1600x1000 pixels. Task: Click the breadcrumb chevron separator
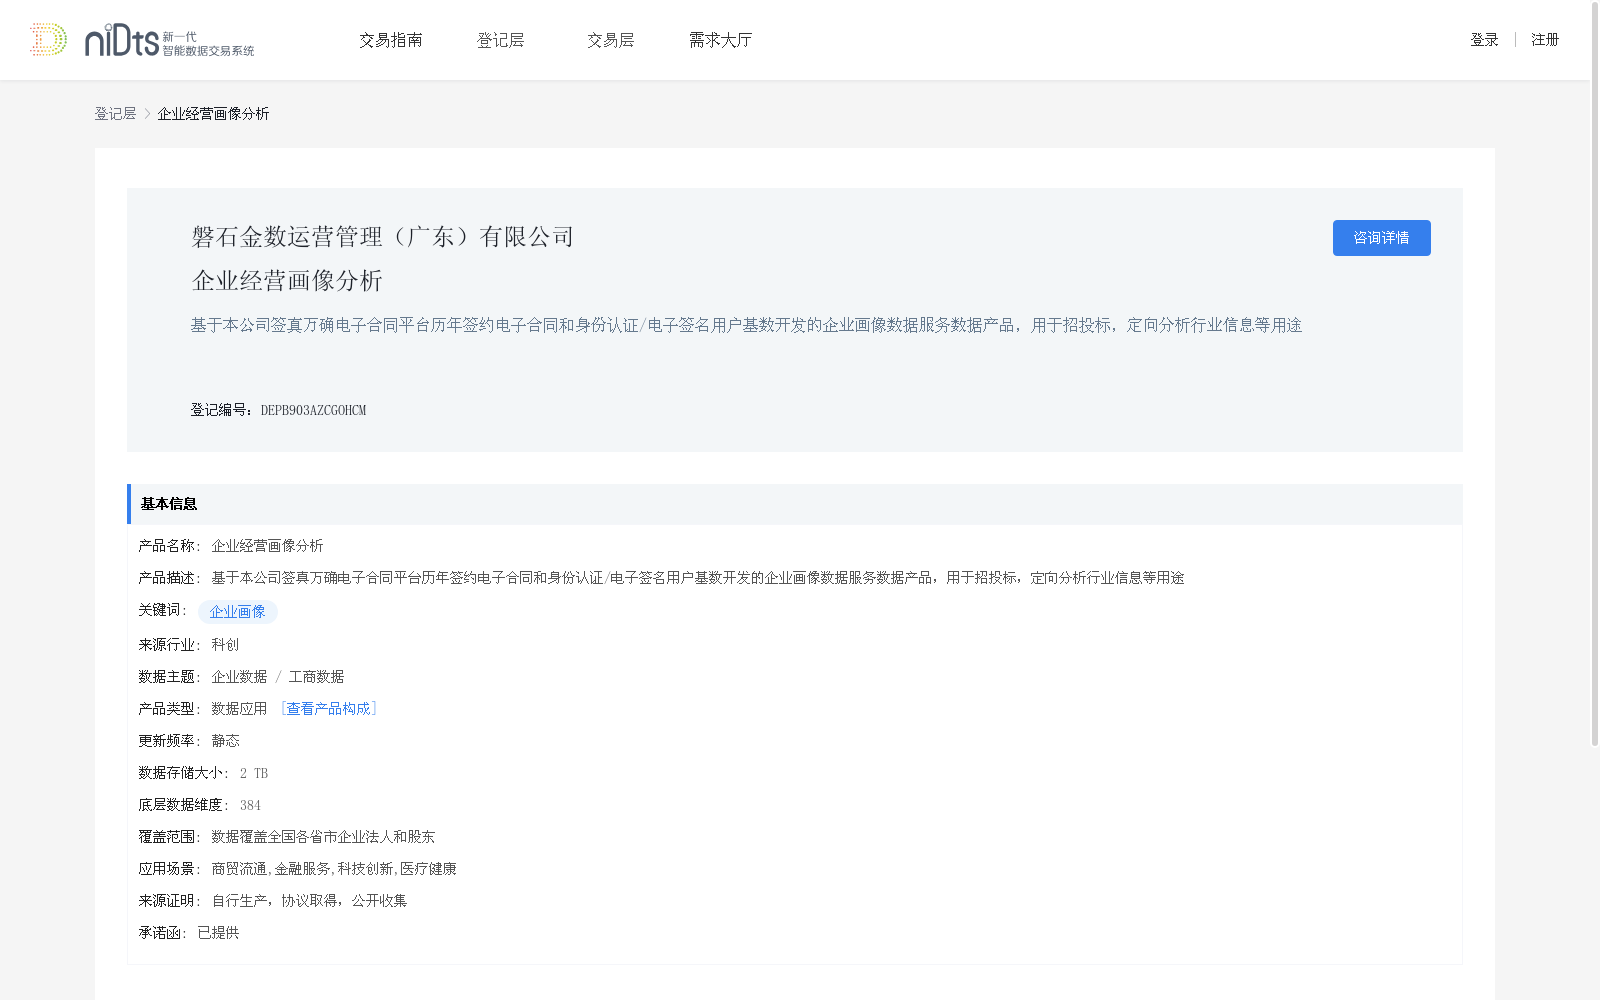coord(147,114)
